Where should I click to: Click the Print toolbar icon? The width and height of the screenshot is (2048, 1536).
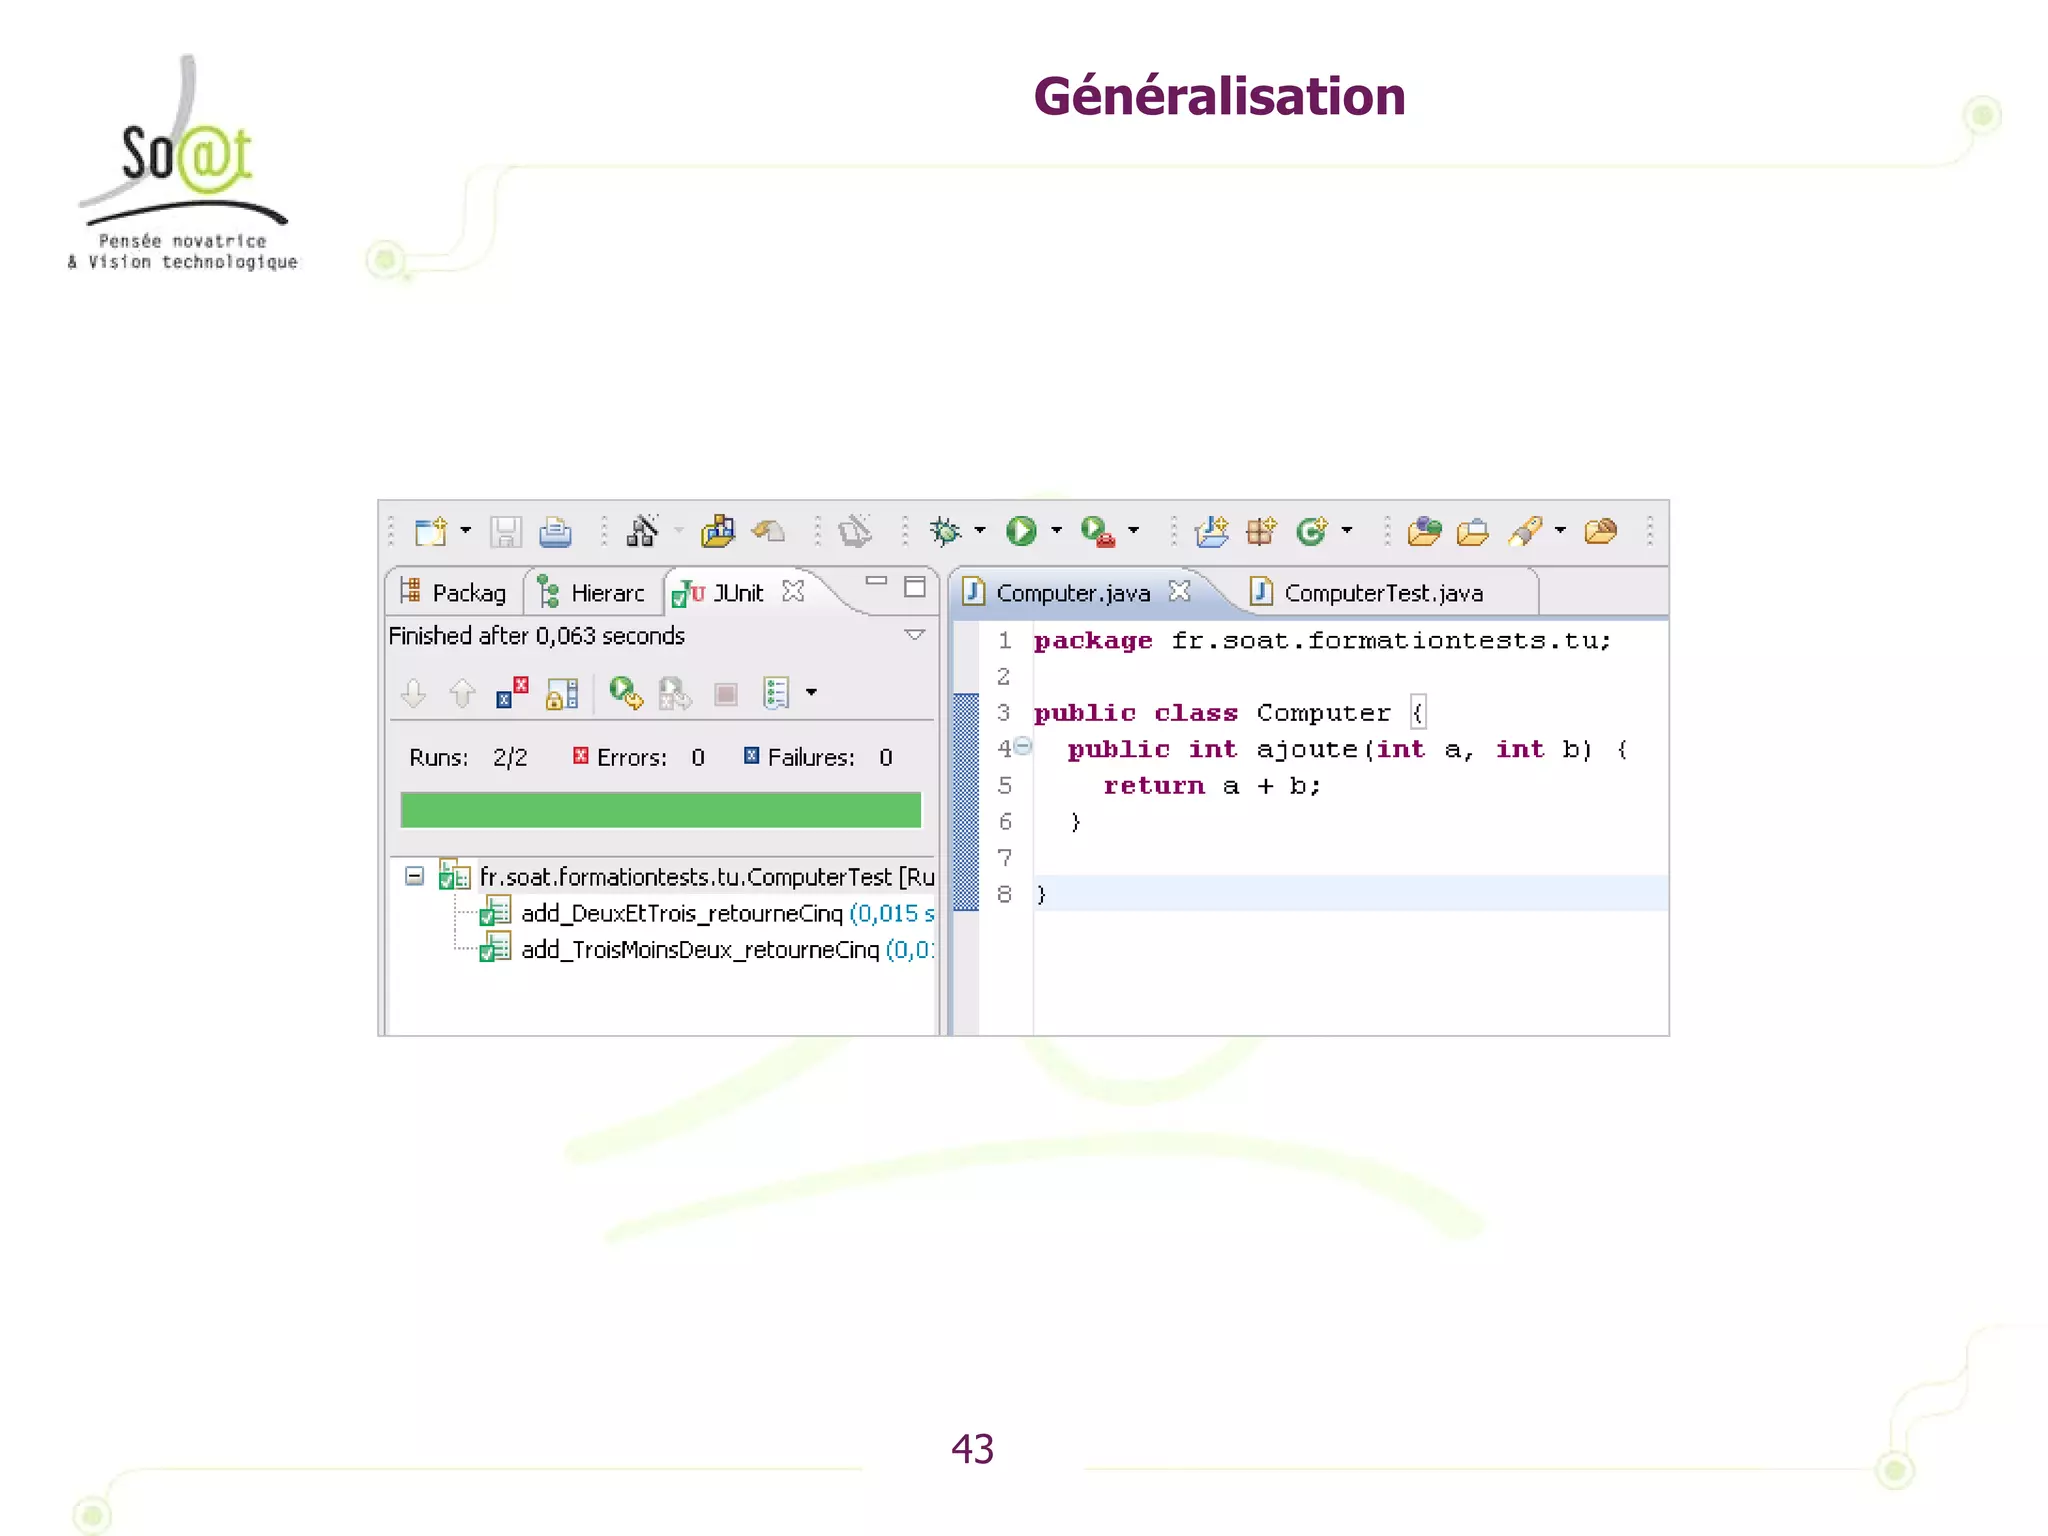click(555, 531)
